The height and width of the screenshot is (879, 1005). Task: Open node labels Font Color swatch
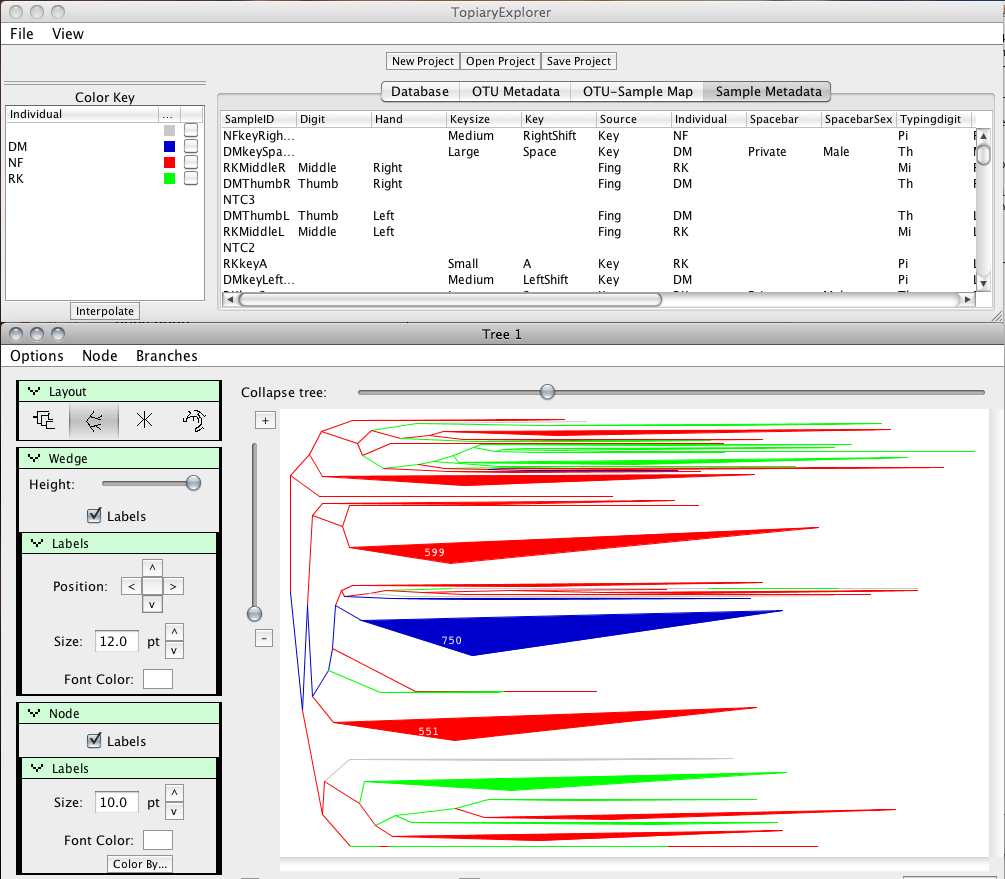click(x=158, y=840)
